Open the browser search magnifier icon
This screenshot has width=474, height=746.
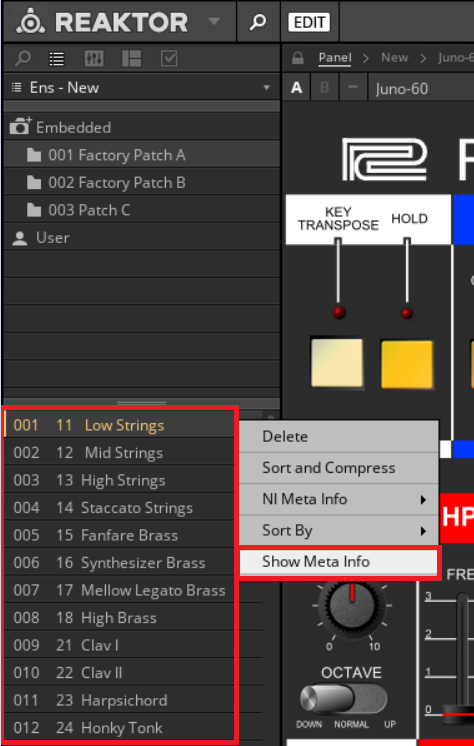pos(22,59)
